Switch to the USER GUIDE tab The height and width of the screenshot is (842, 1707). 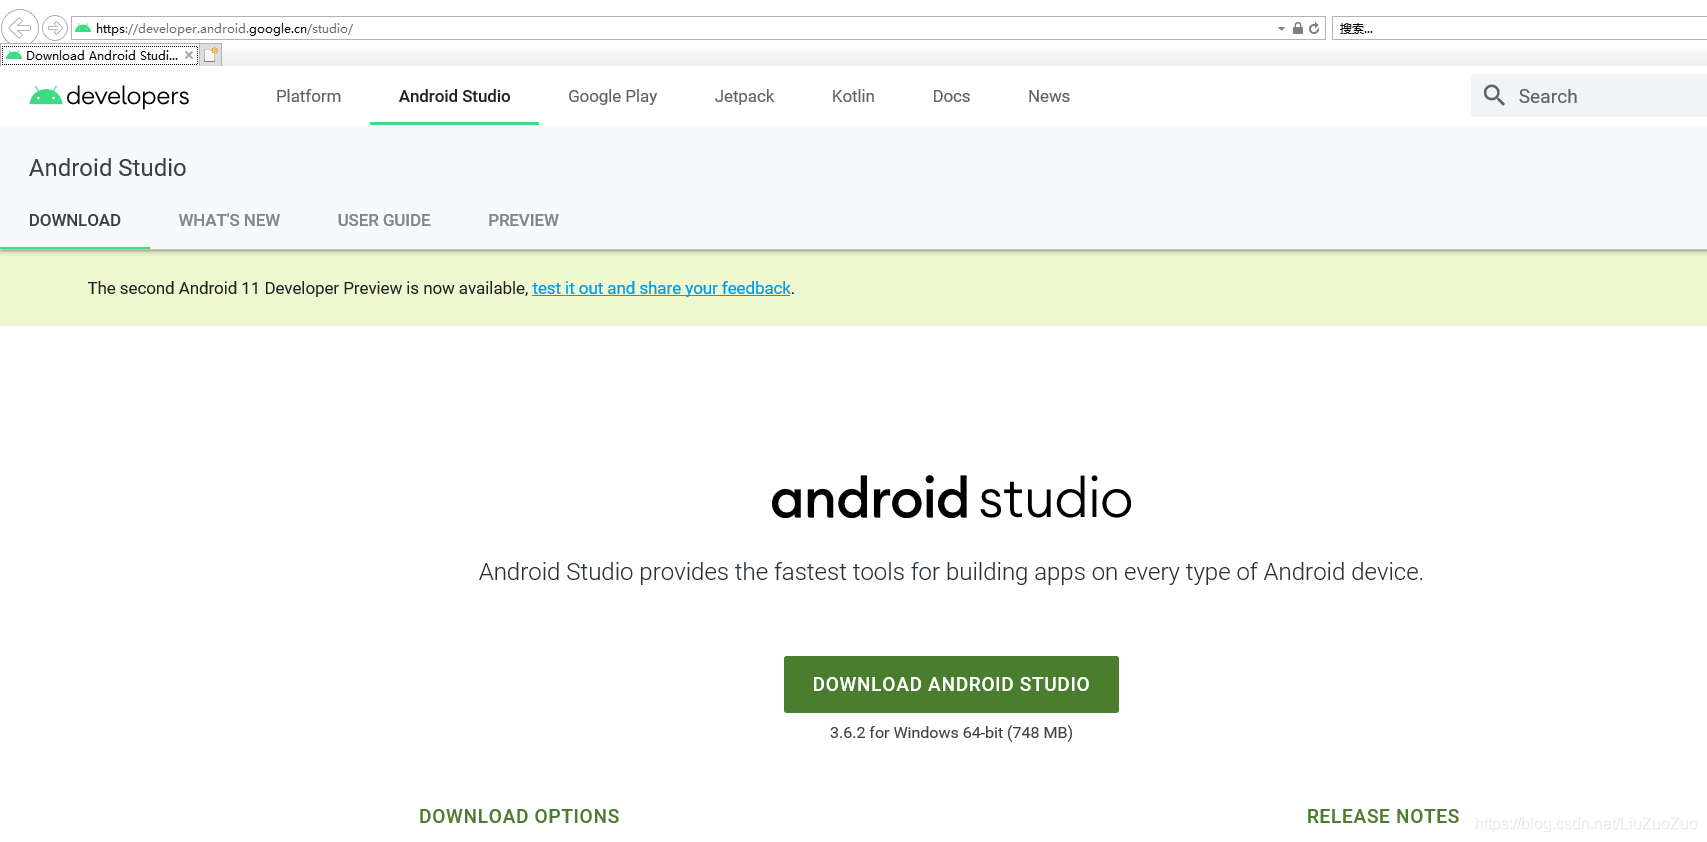pyautogui.click(x=384, y=220)
